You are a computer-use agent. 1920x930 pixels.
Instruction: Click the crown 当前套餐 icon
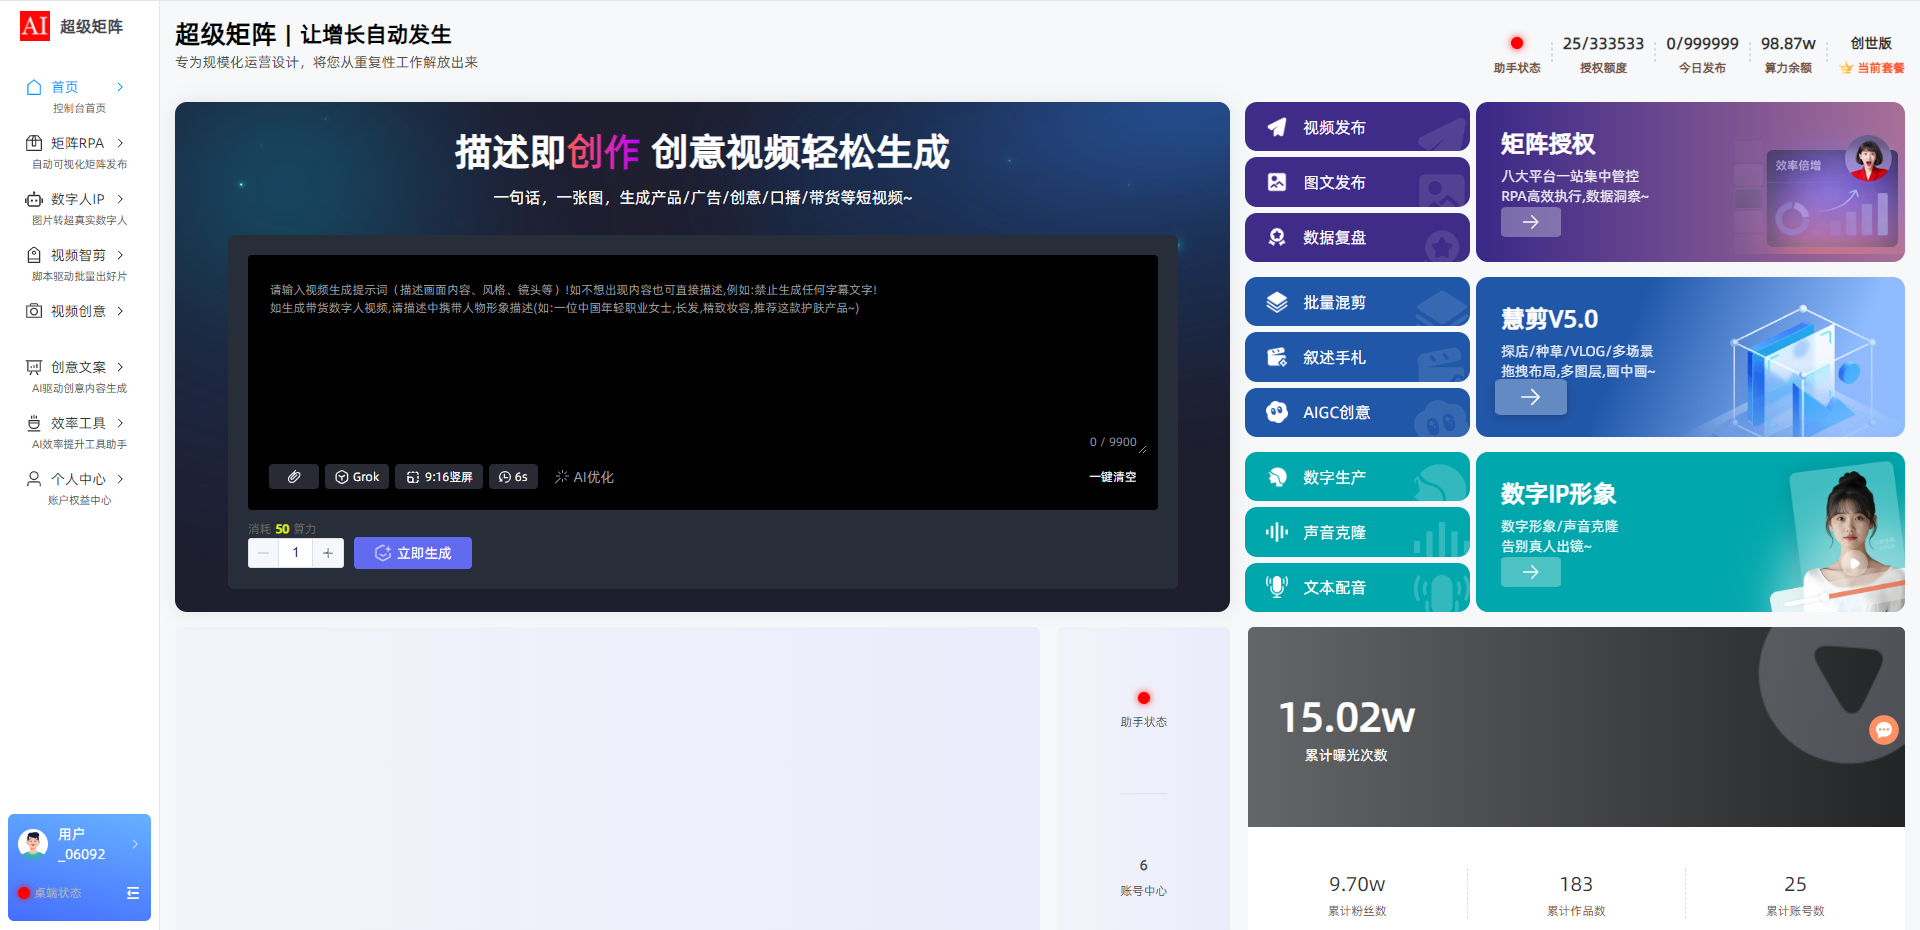(1846, 68)
